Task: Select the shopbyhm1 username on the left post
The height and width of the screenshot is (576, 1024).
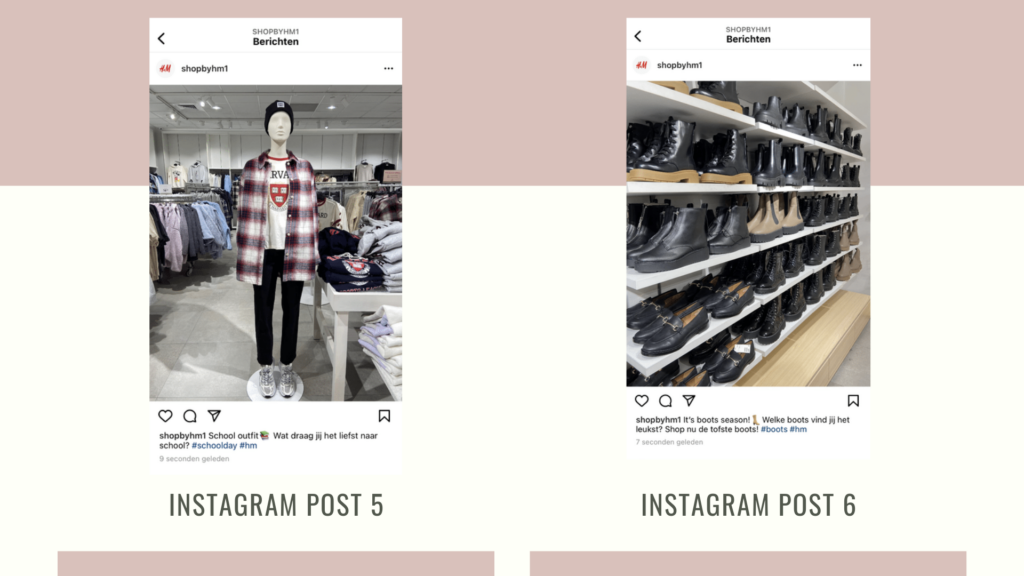Action: point(204,69)
